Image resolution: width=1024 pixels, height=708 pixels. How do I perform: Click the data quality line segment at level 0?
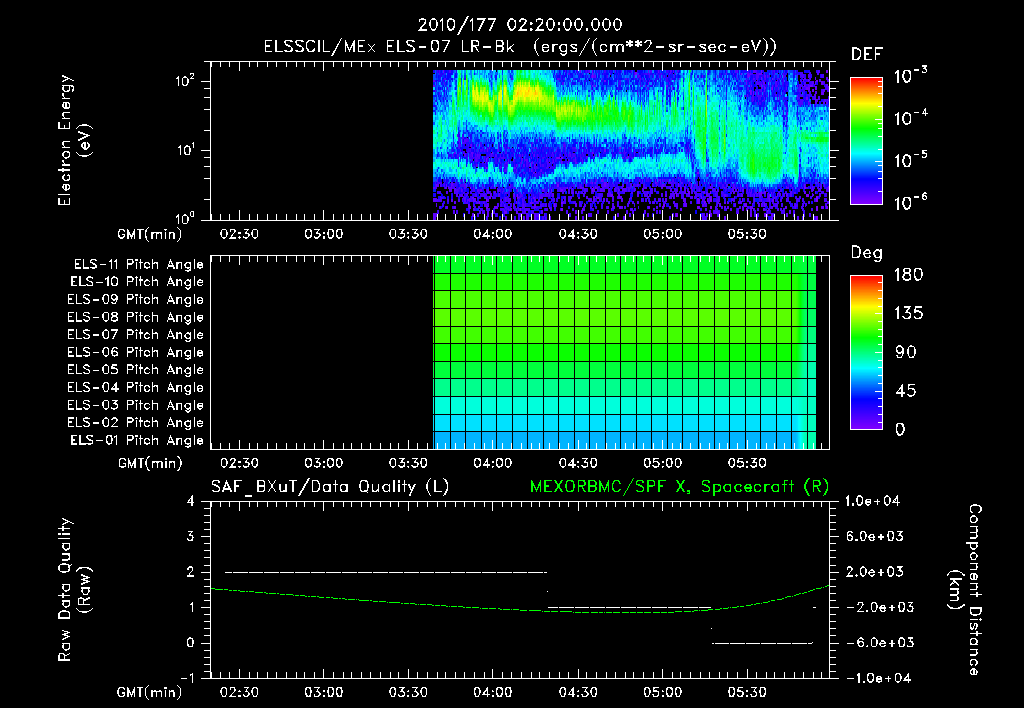762,643
